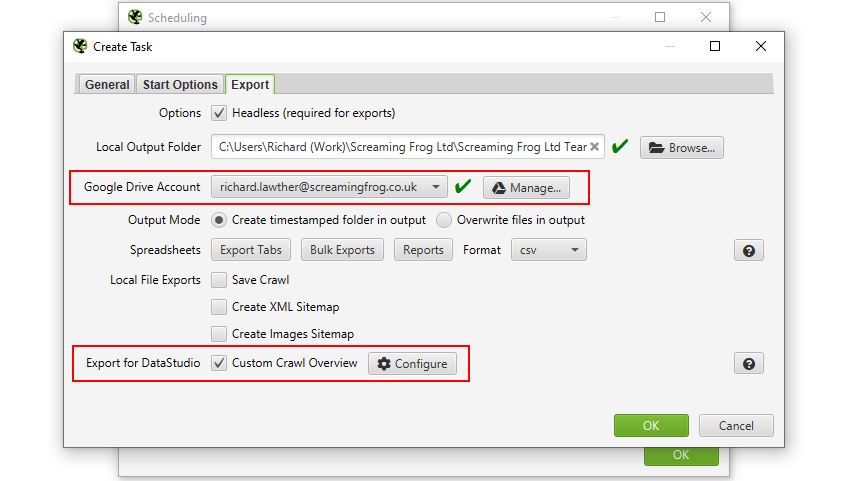Click Screaming Frog logo in Scheduling window title
The width and height of the screenshot is (850, 481).
pyautogui.click(x=135, y=17)
